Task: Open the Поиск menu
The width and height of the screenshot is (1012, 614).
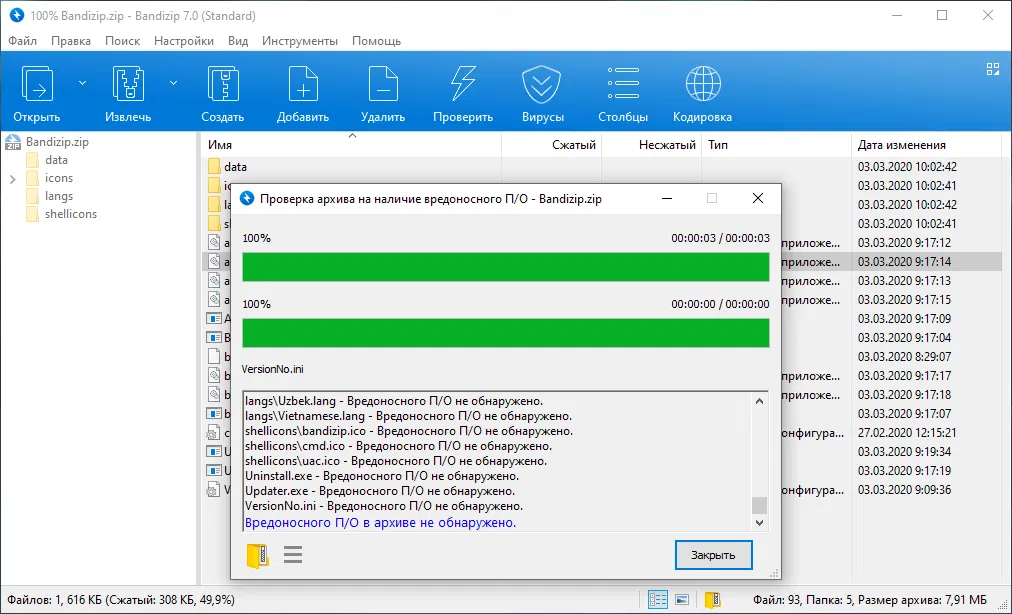Action: [123, 41]
